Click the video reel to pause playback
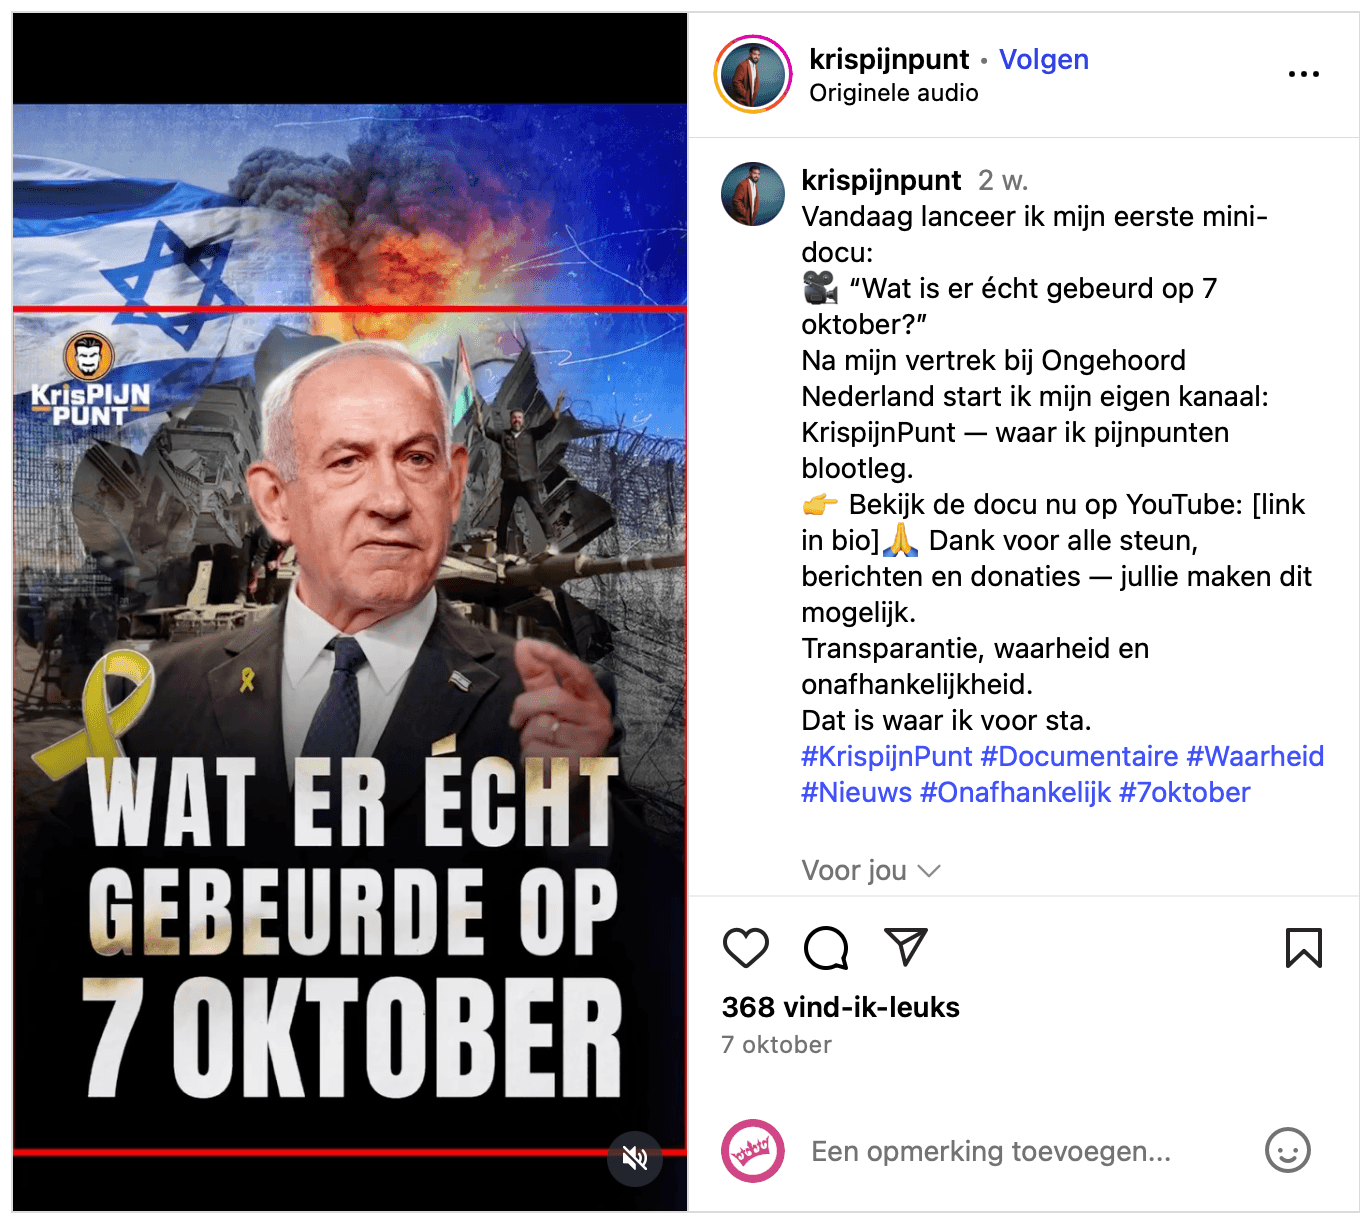The width and height of the screenshot is (1360, 1222). point(350,612)
